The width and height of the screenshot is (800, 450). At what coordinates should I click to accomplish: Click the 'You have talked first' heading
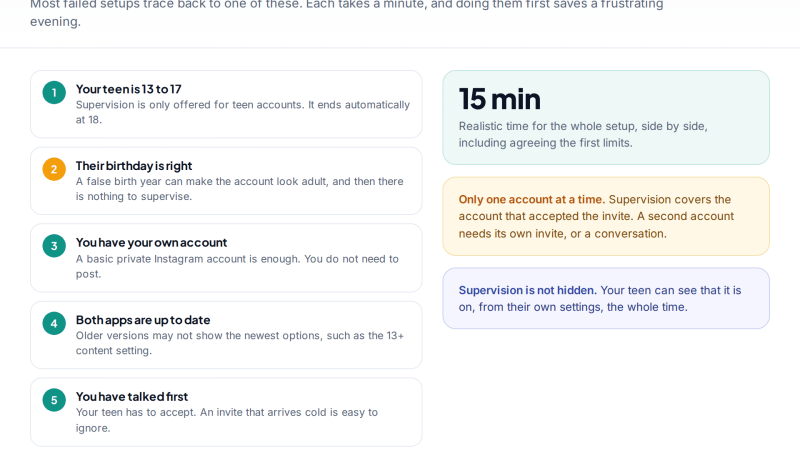(x=132, y=396)
